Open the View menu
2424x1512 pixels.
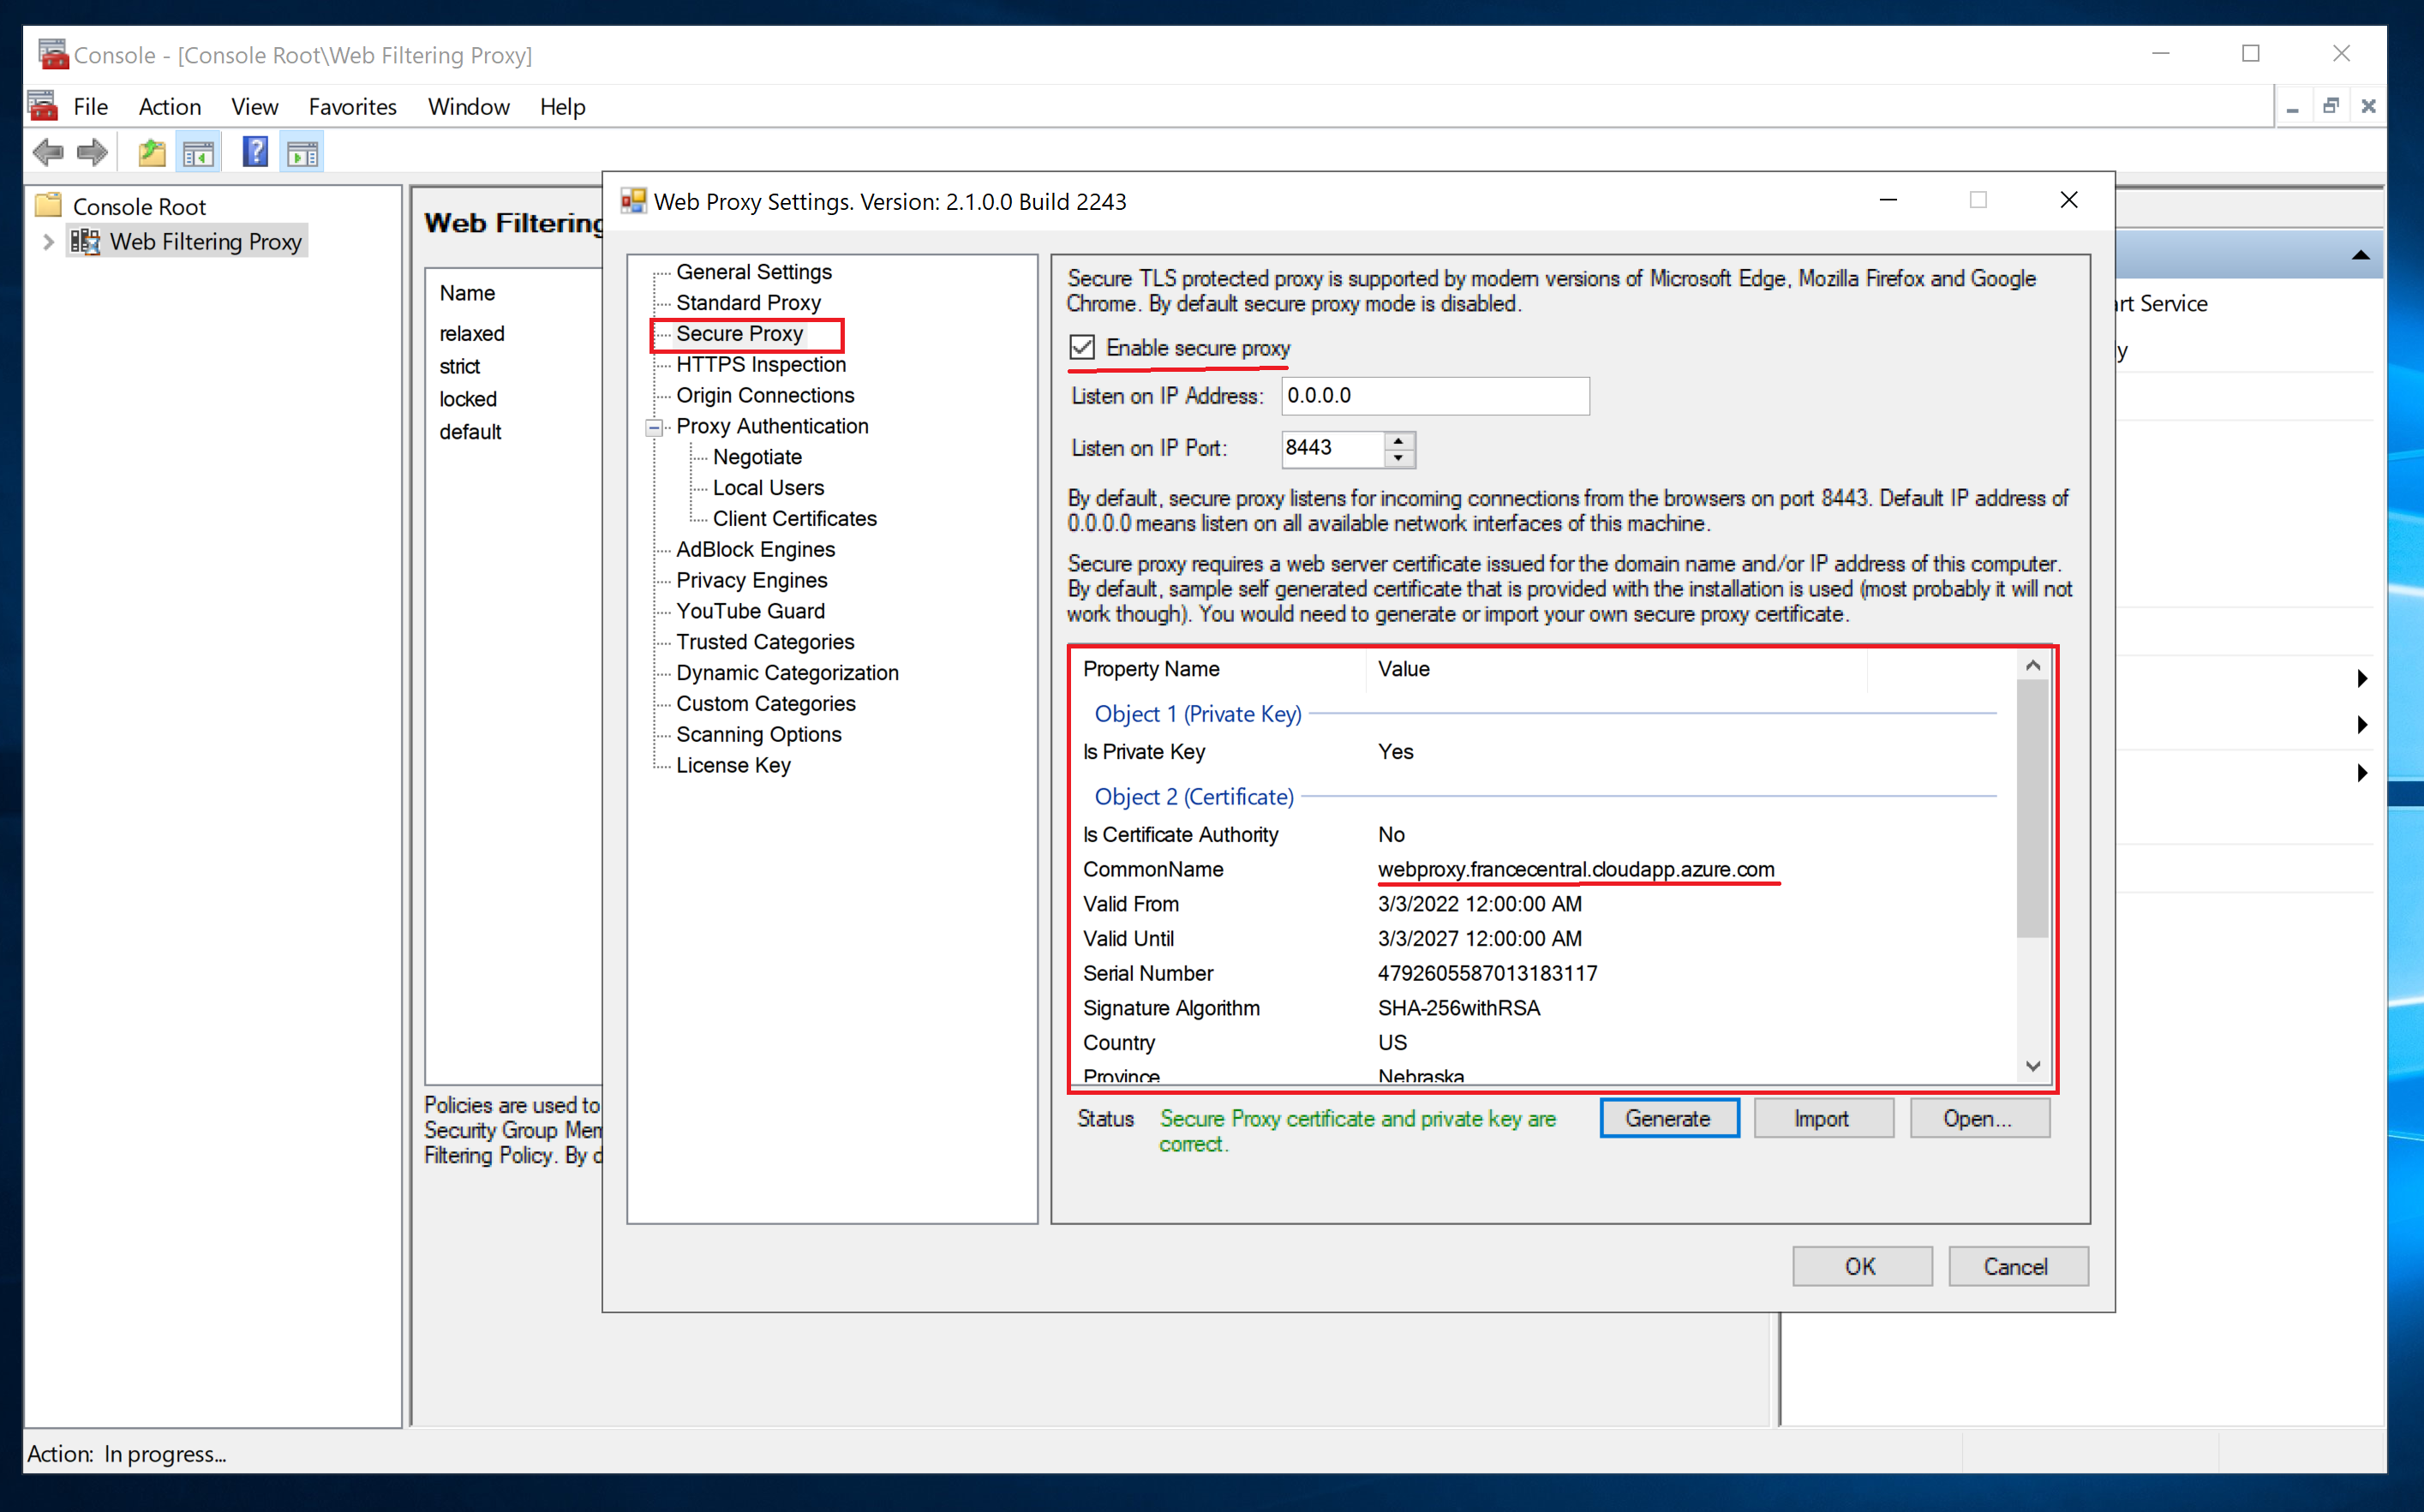click(254, 106)
